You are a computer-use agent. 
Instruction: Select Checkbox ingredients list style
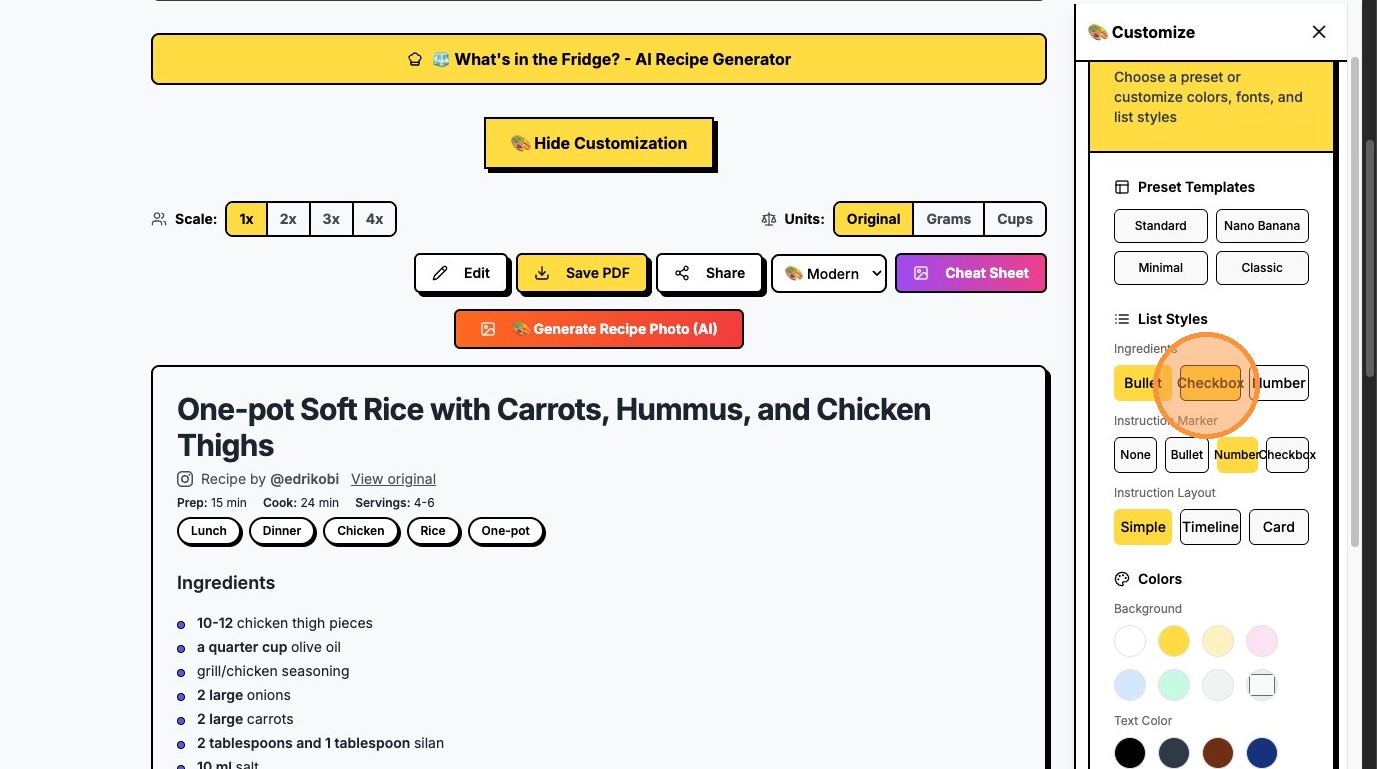[1210, 383]
